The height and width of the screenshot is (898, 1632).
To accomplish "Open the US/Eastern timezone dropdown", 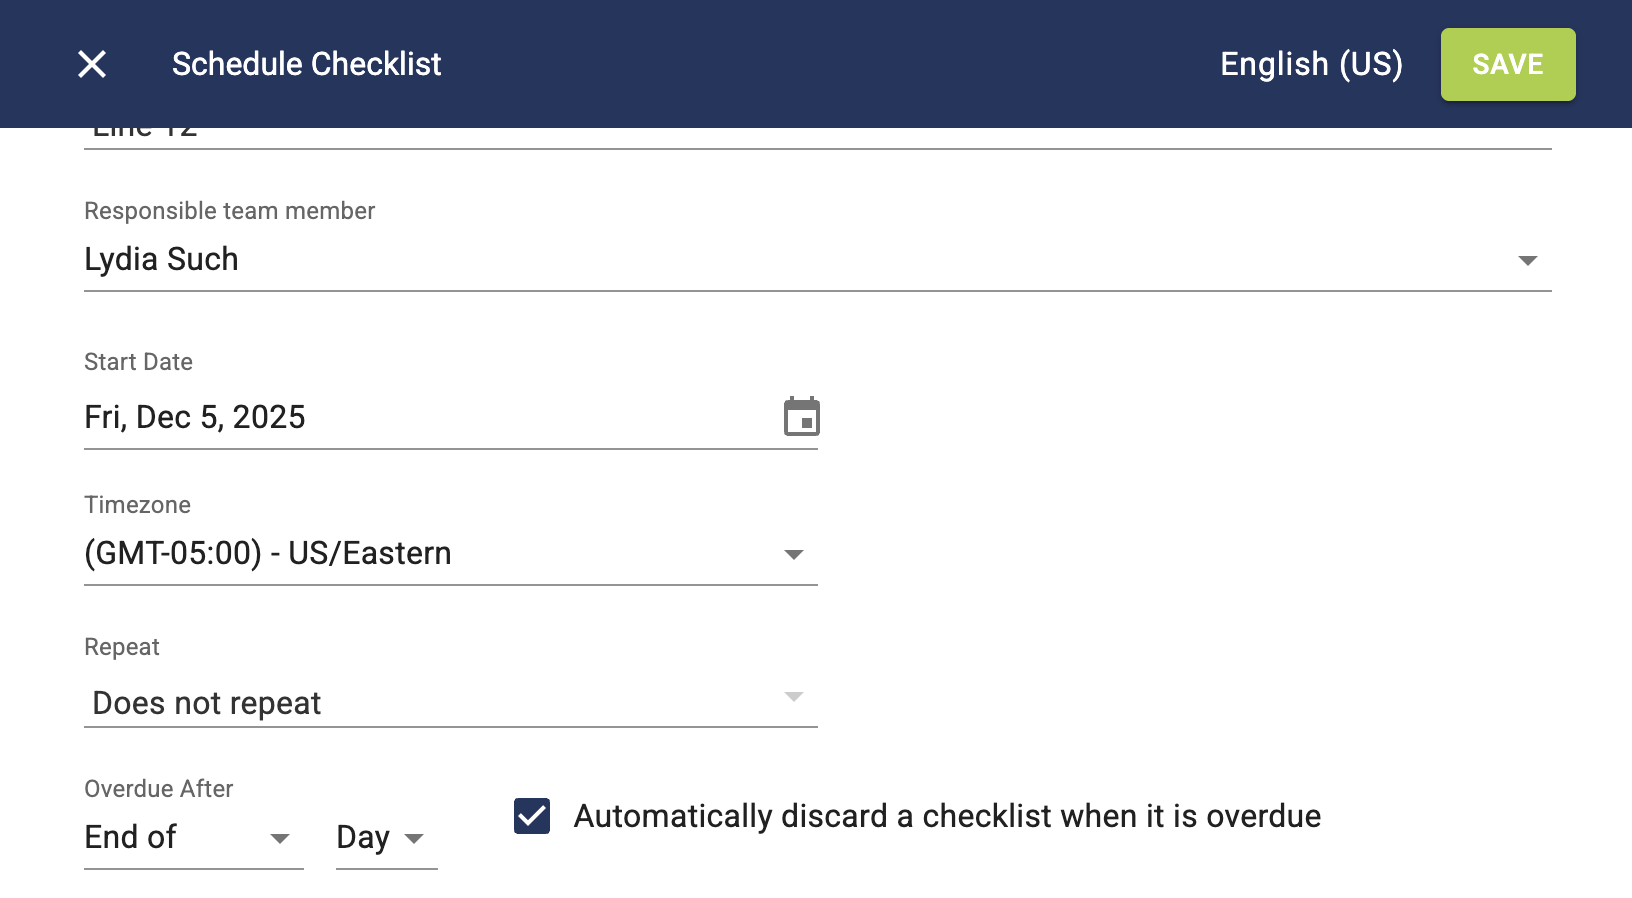I will point(430,554).
